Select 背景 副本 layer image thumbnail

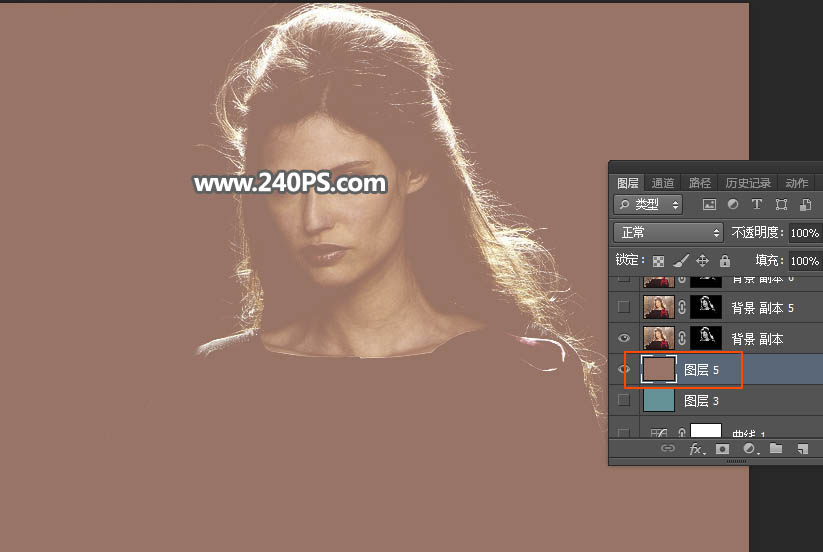(x=659, y=338)
